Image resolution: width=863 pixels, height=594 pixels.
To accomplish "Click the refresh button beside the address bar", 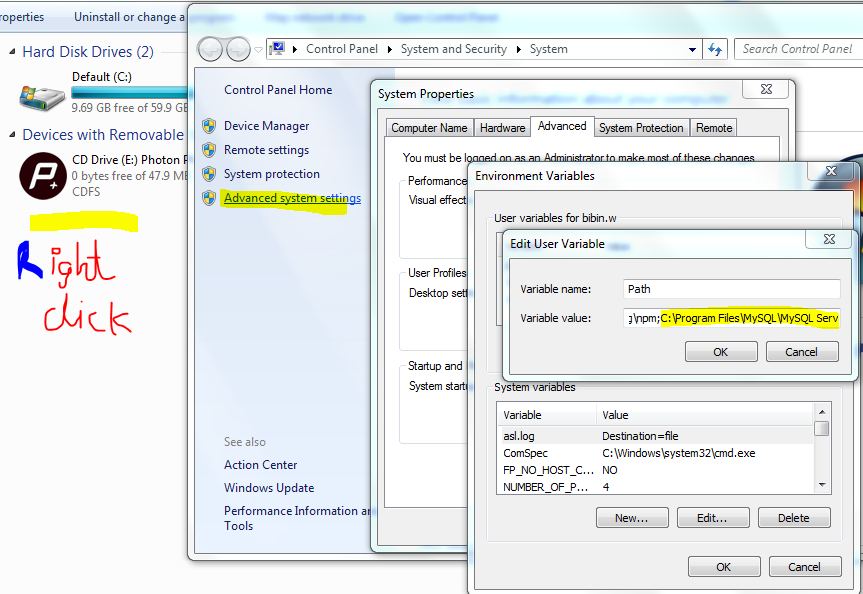I will point(715,49).
